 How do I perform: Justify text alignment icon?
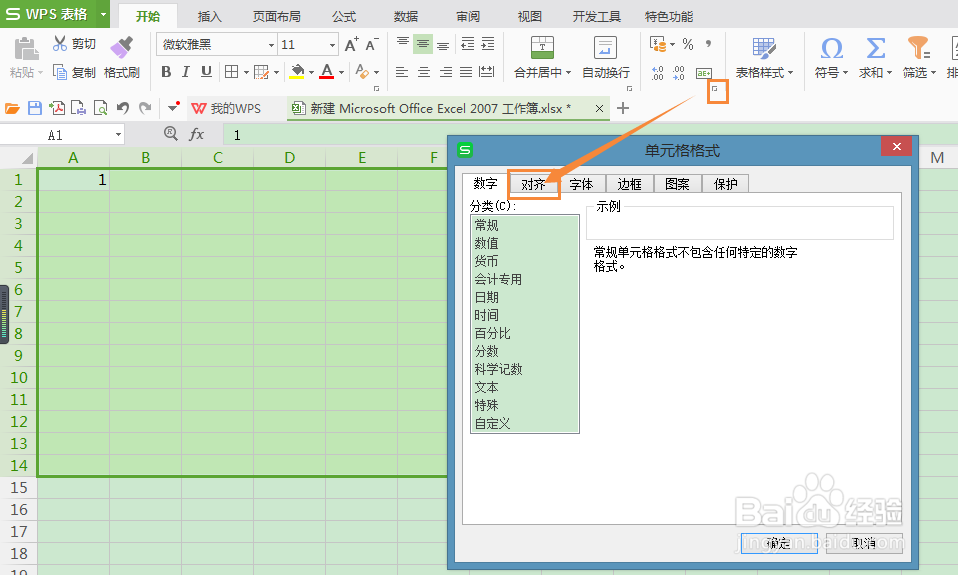(466, 72)
